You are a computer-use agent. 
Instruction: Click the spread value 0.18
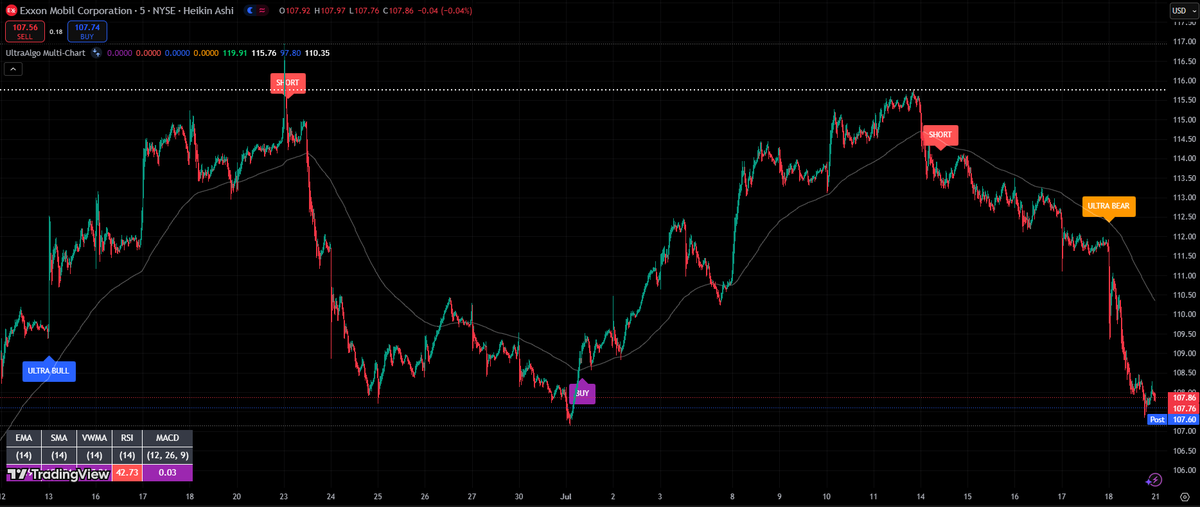tap(56, 32)
